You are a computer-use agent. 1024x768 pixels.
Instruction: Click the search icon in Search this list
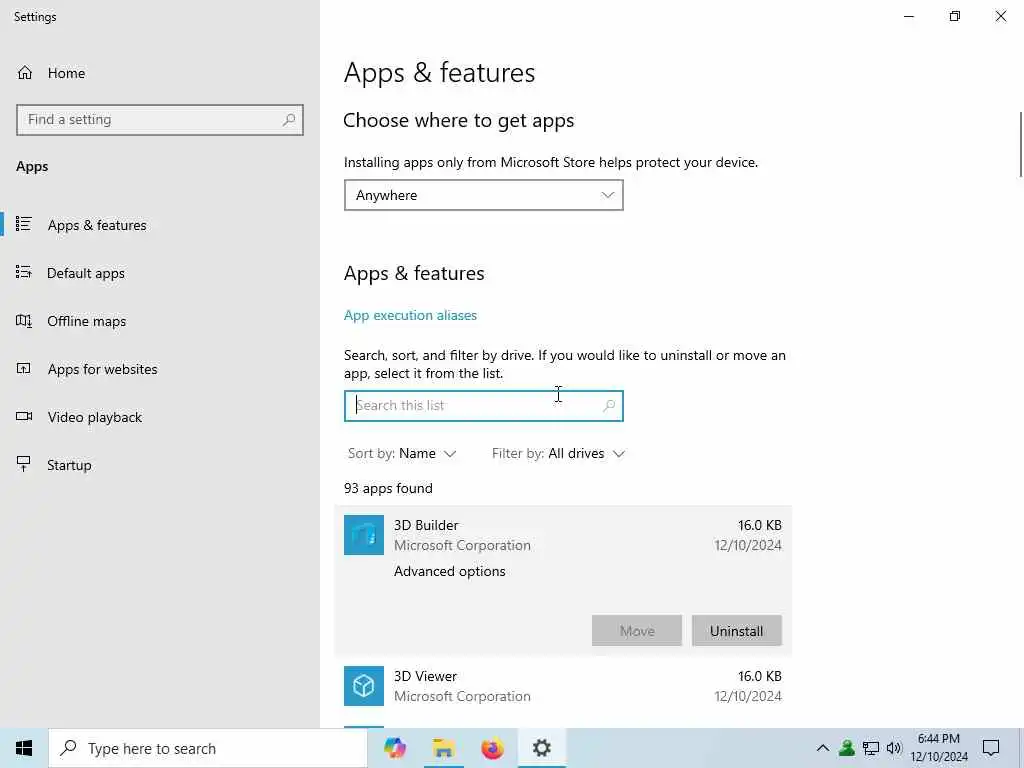coord(609,406)
